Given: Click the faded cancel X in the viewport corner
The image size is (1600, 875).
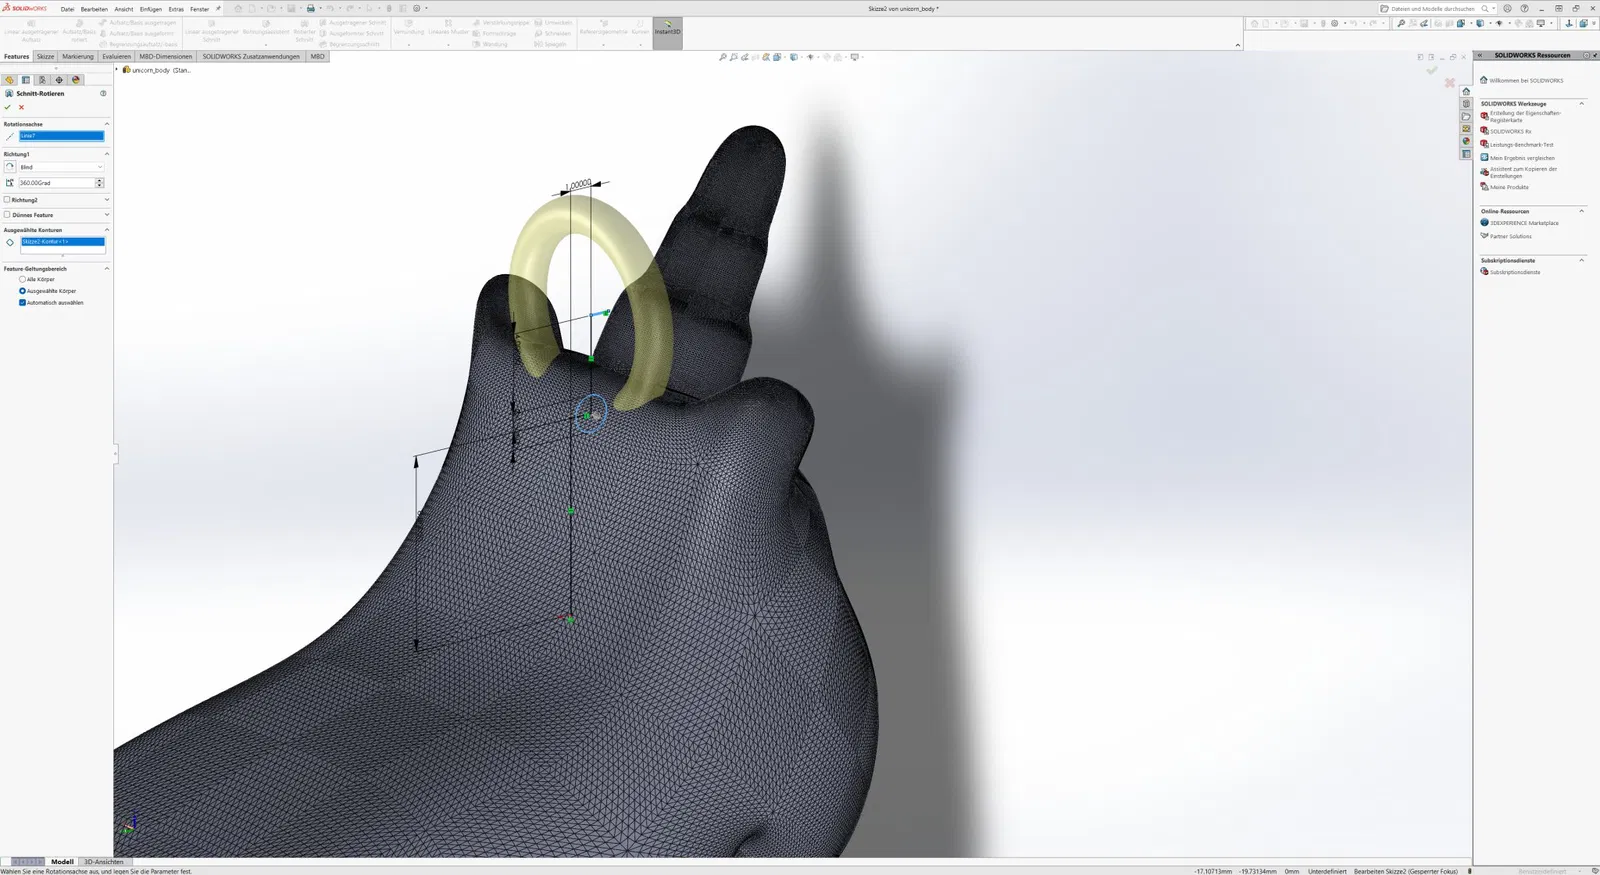Looking at the screenshot, I should (1449, 83).
